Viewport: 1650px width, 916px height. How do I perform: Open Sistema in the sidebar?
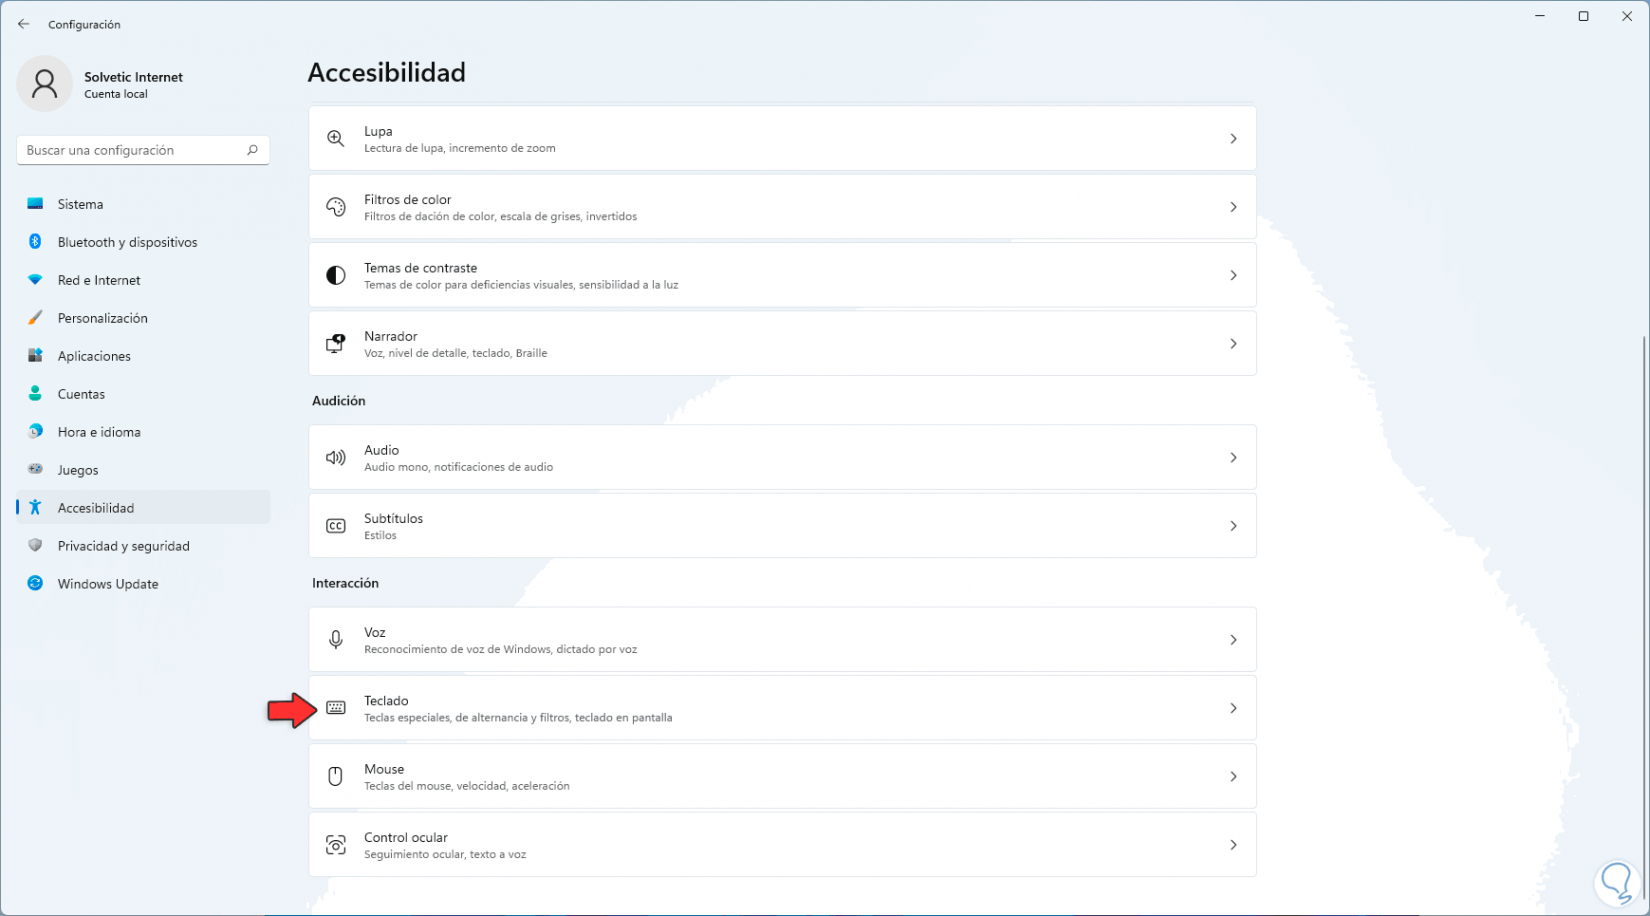(x=80, y=204)
